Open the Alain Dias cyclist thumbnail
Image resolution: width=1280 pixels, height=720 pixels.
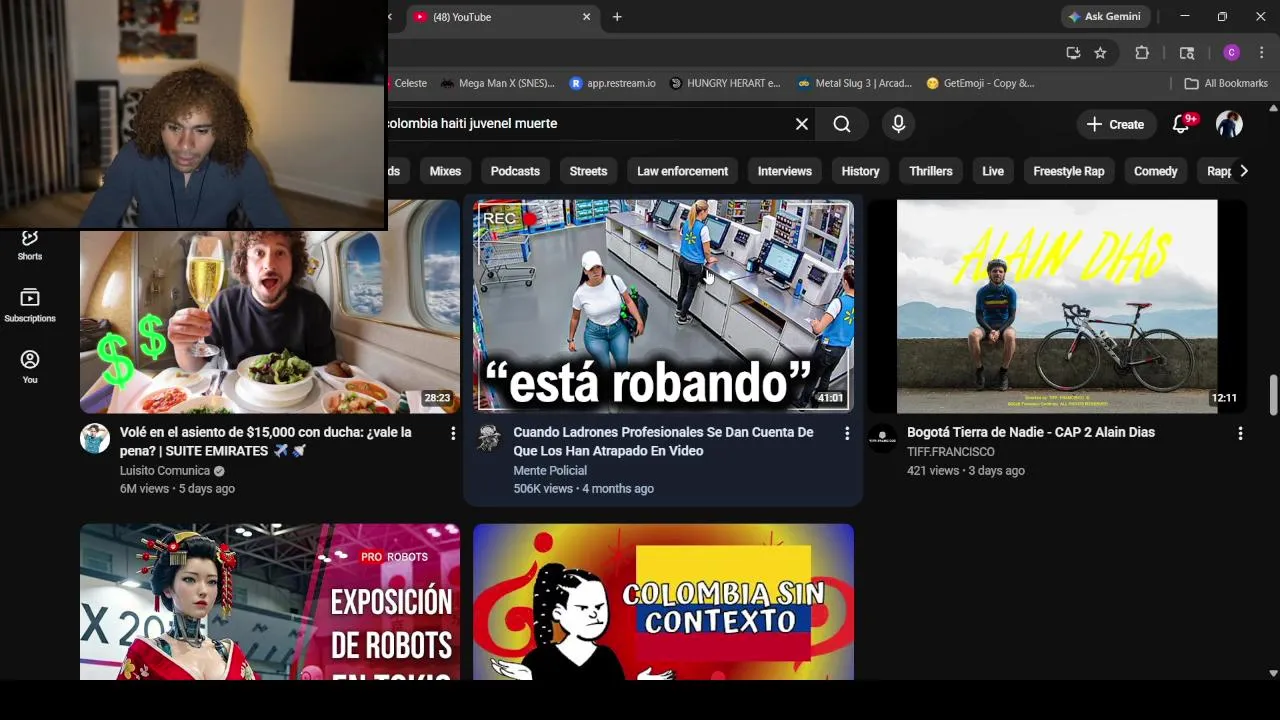pyautogui.click(x=1057, y=306)
